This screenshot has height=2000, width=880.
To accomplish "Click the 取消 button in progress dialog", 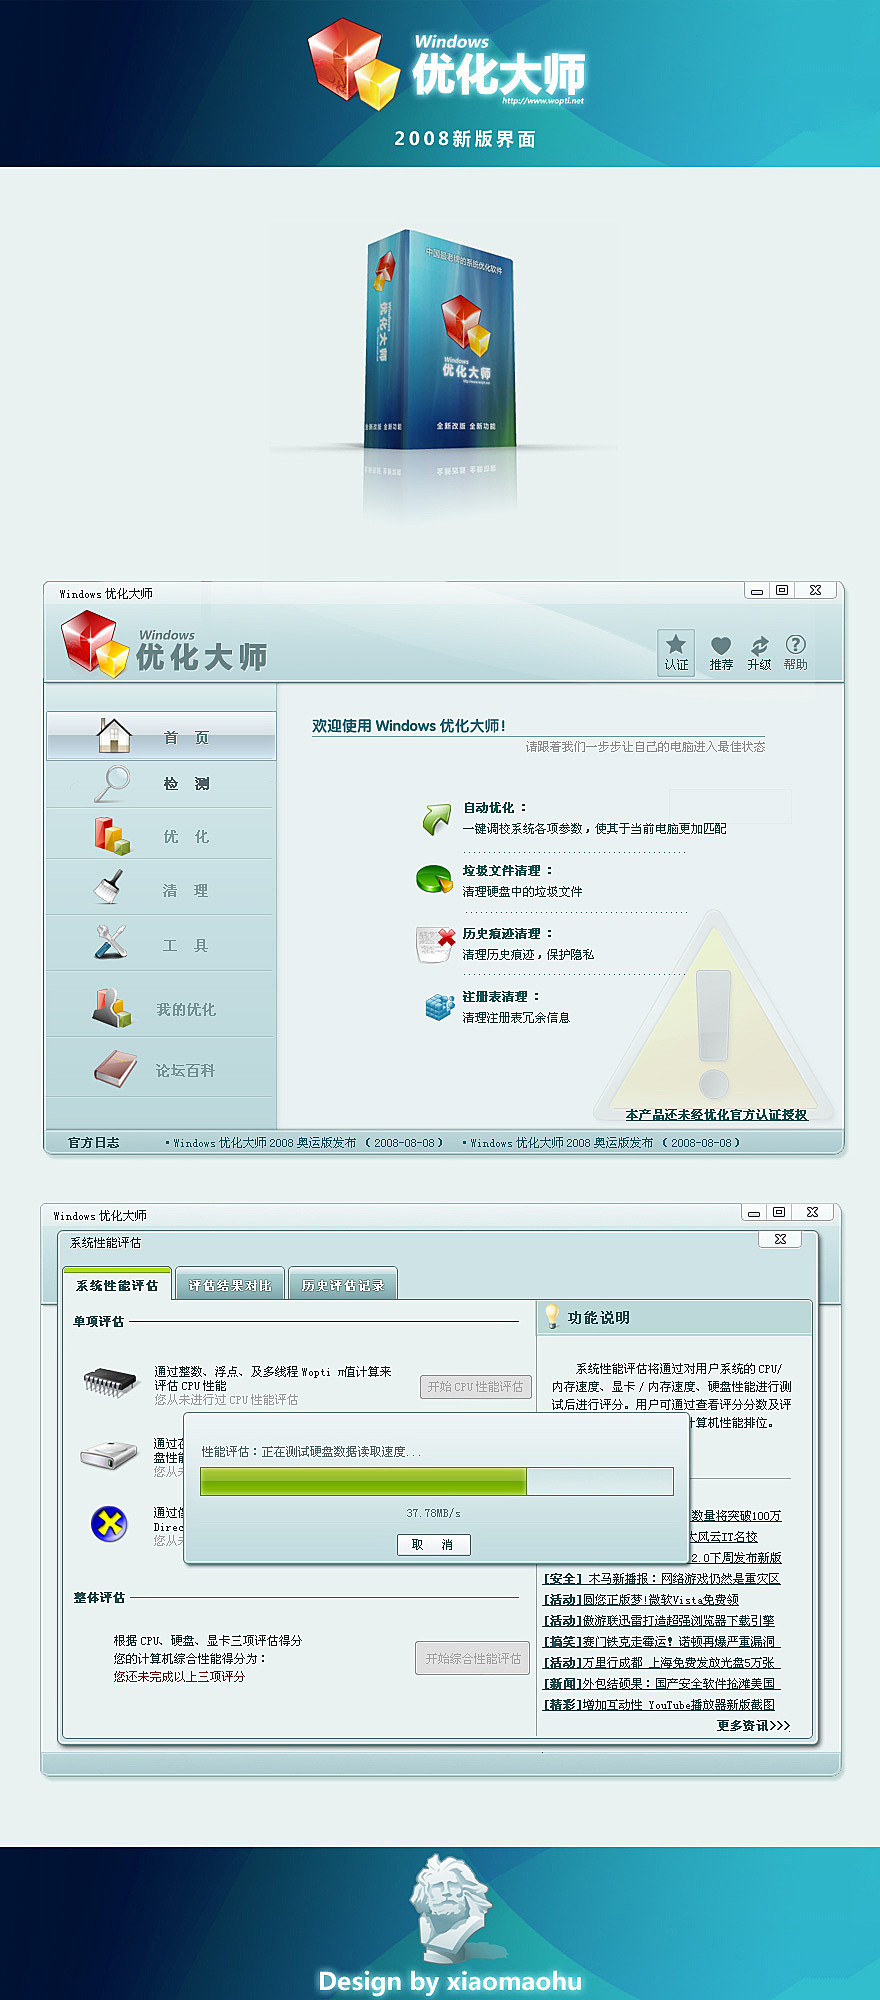I will 433,1545.
